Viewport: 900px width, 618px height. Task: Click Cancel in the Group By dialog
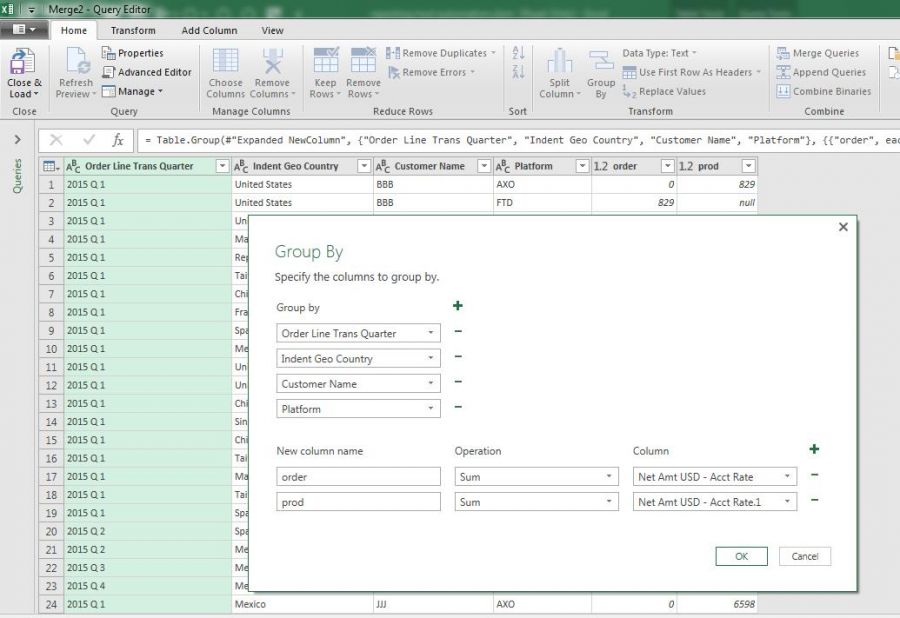tap(805, 556)
